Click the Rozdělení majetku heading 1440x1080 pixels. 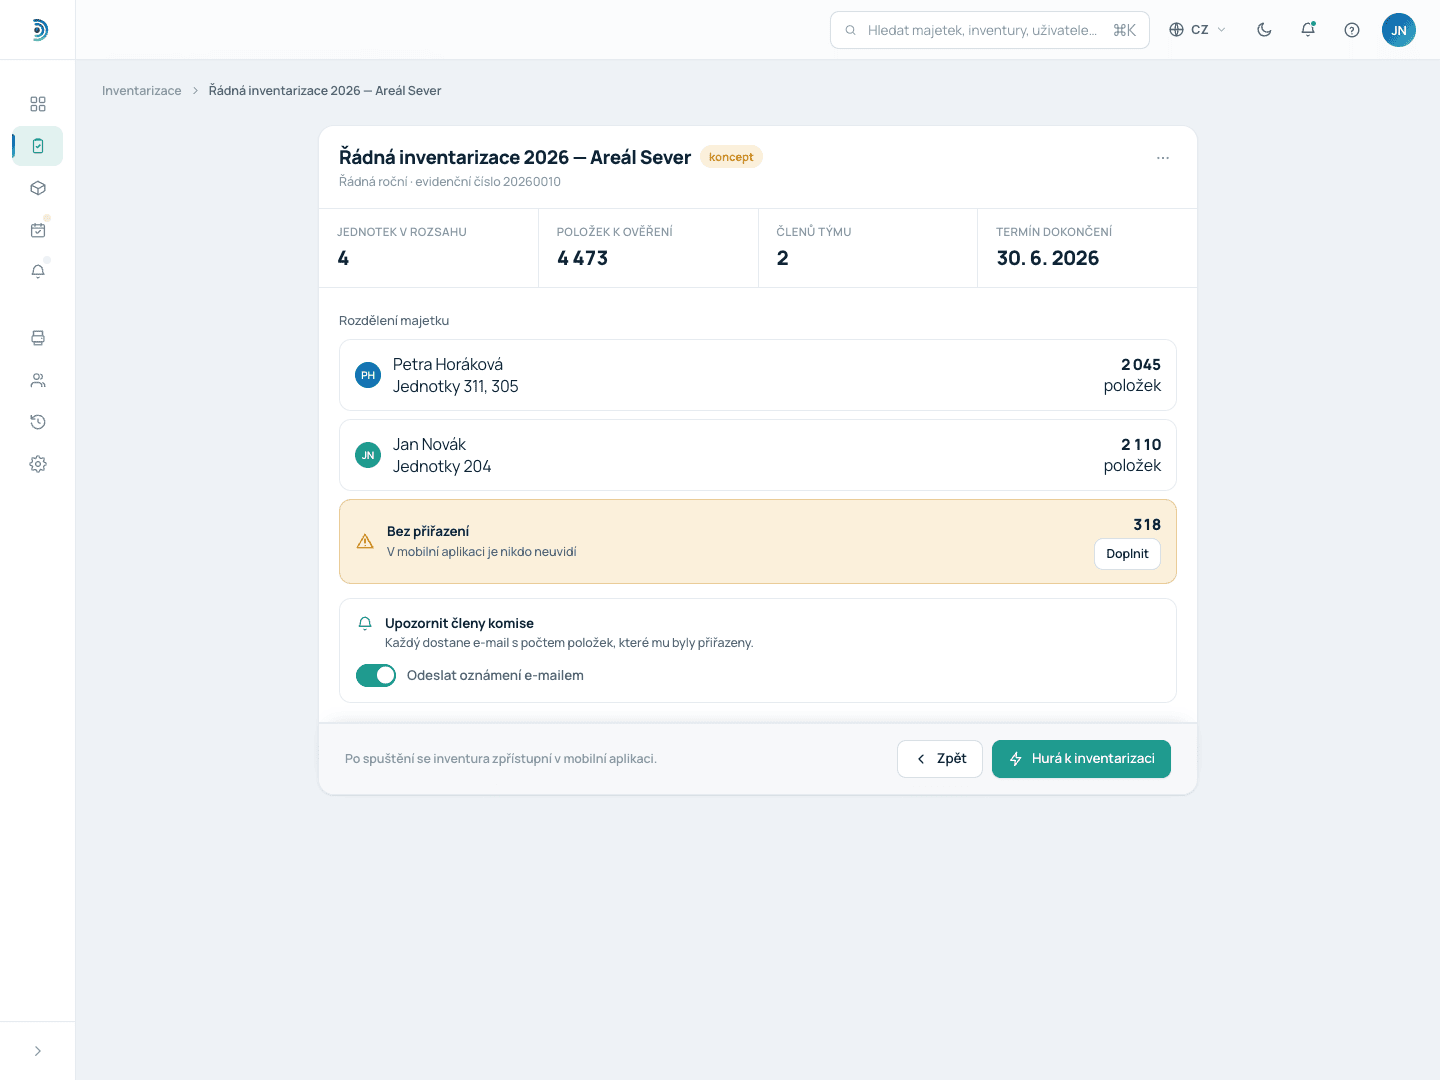pyautogui.click(x=394, y=321)
